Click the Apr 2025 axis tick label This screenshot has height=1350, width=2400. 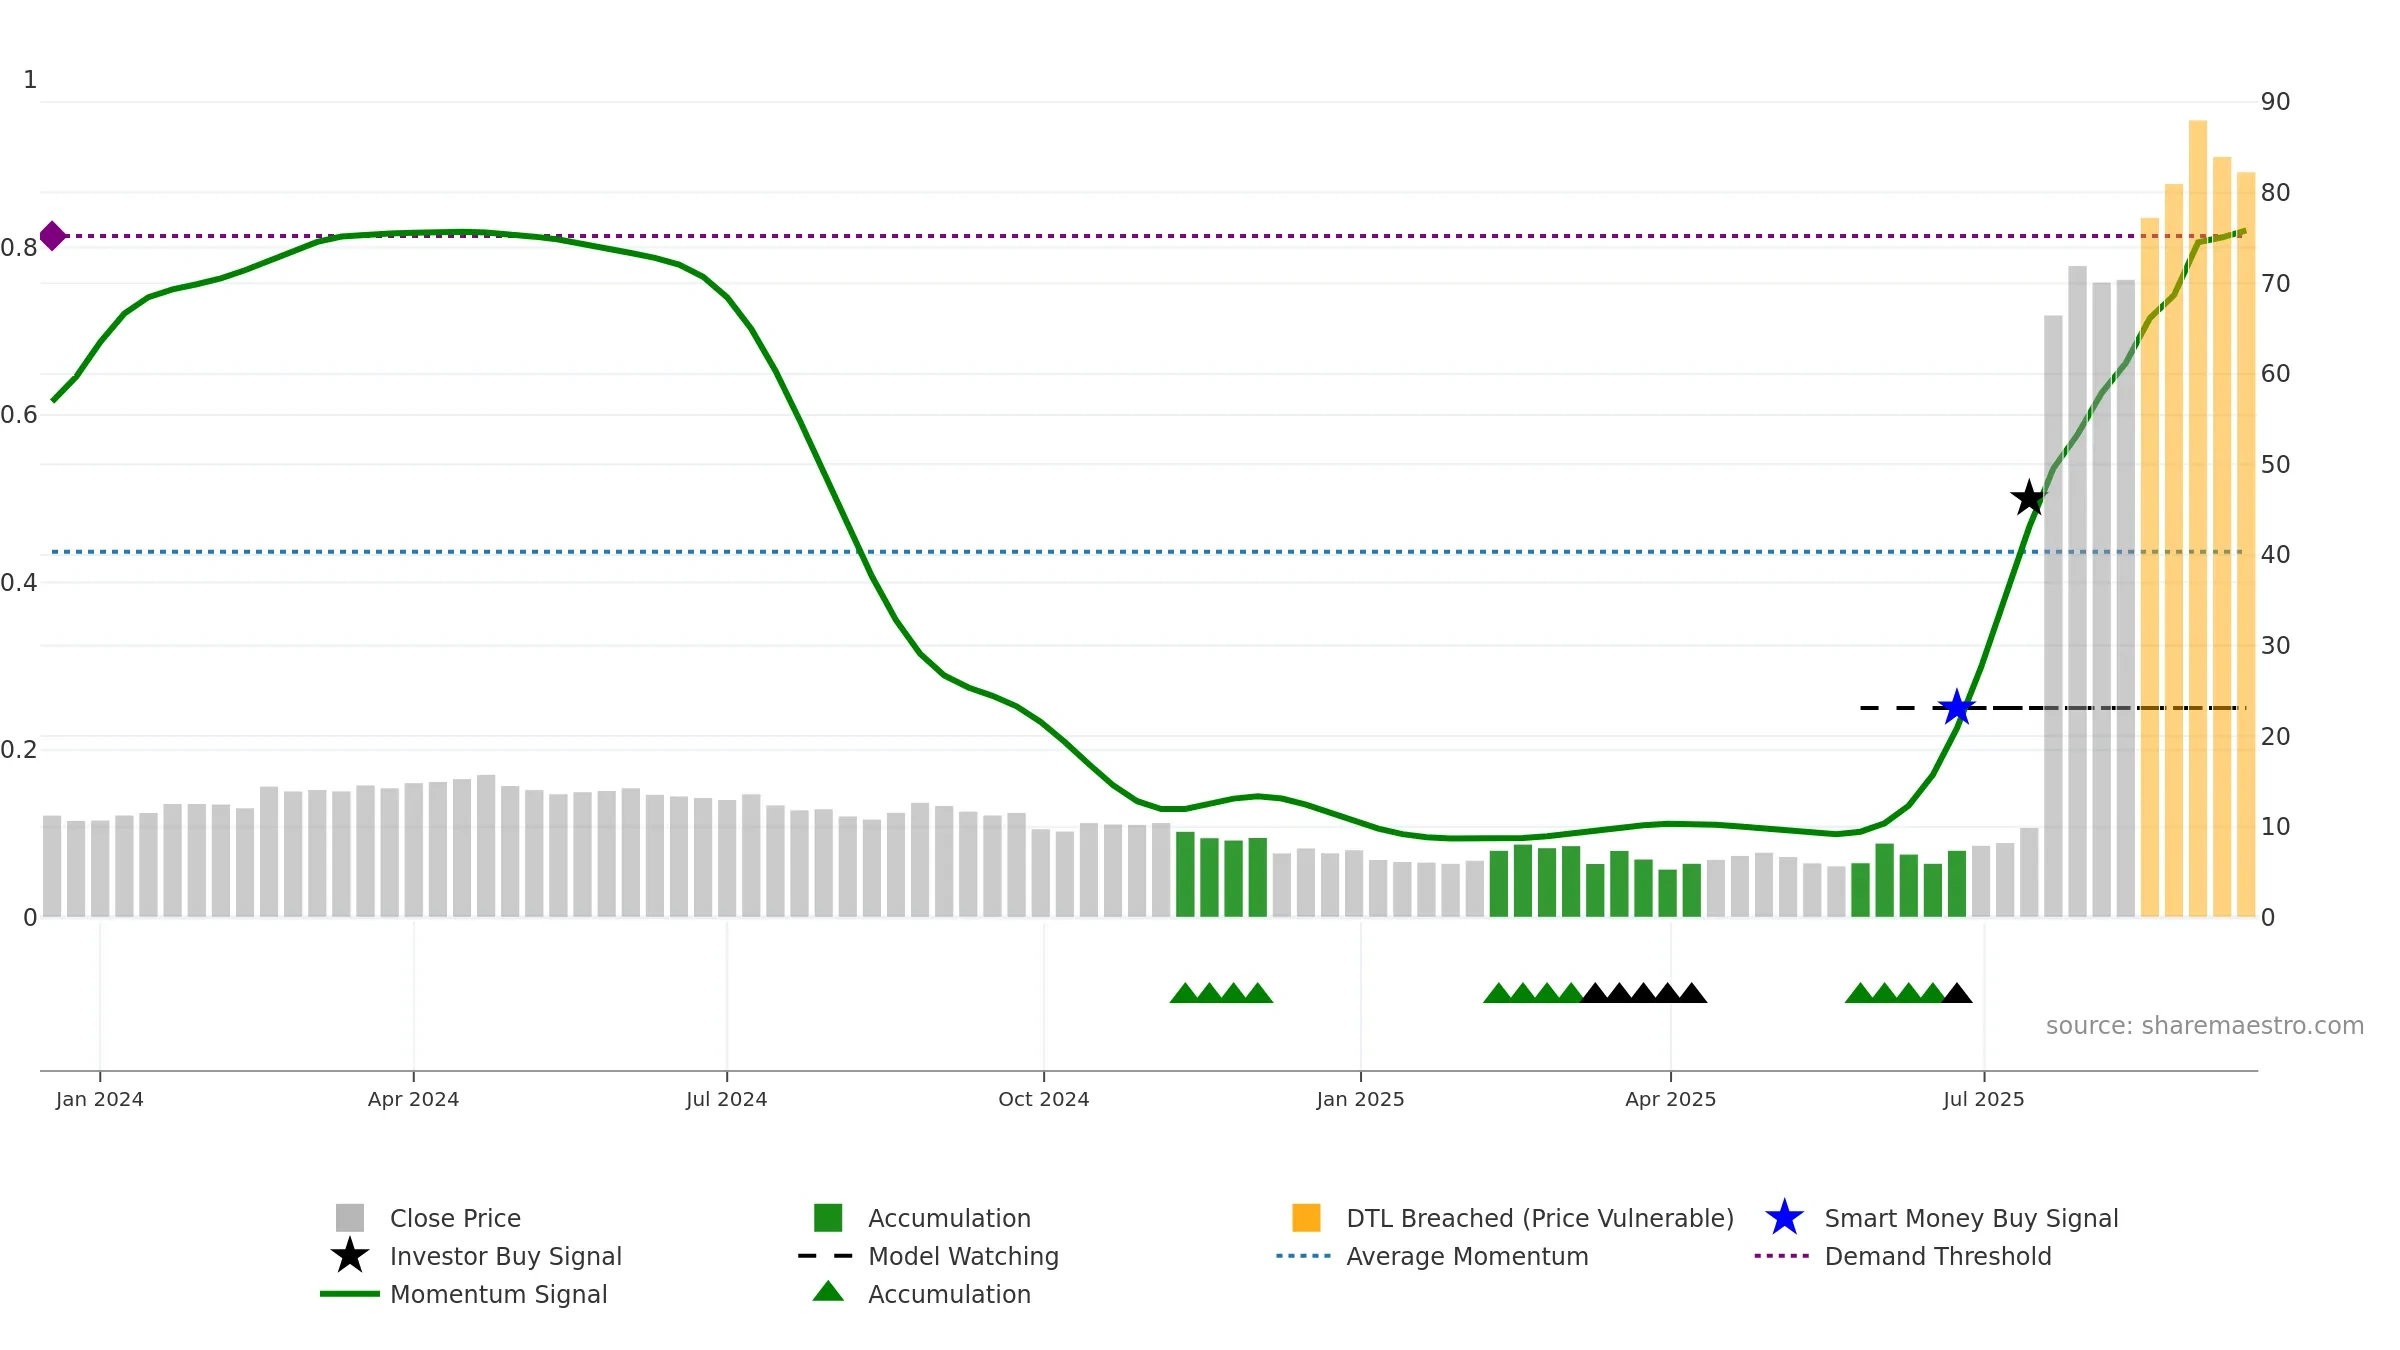1671,1099
